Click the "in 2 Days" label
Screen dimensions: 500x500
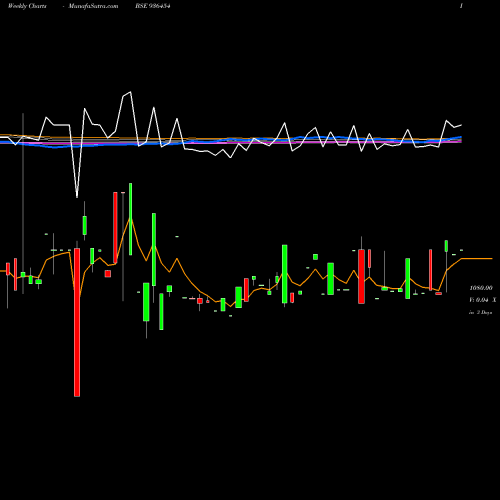480,313
